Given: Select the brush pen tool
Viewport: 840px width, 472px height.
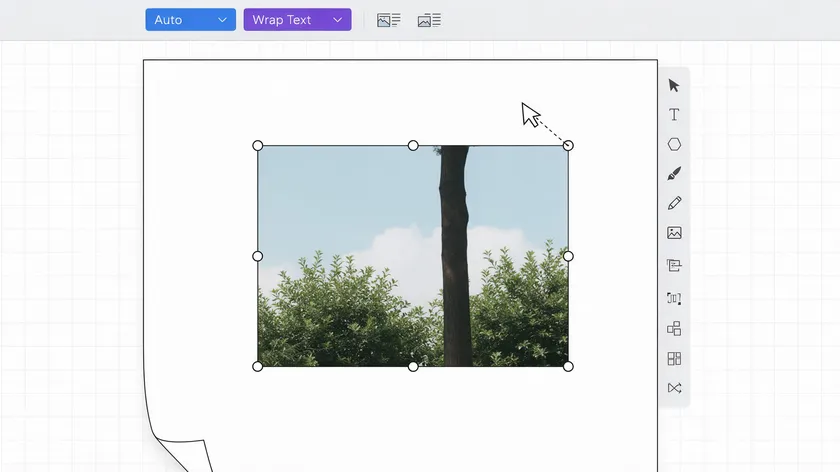Looking at the screenshot, I should point(674,174).
